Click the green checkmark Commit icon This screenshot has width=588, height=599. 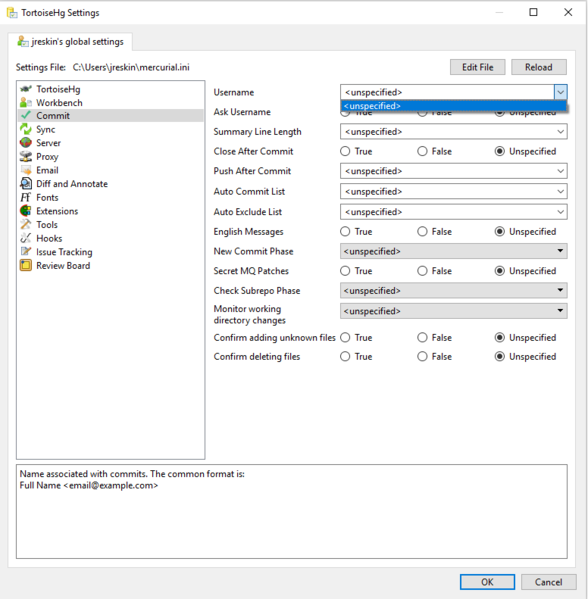pyautogui.click(x=26, y=115)
